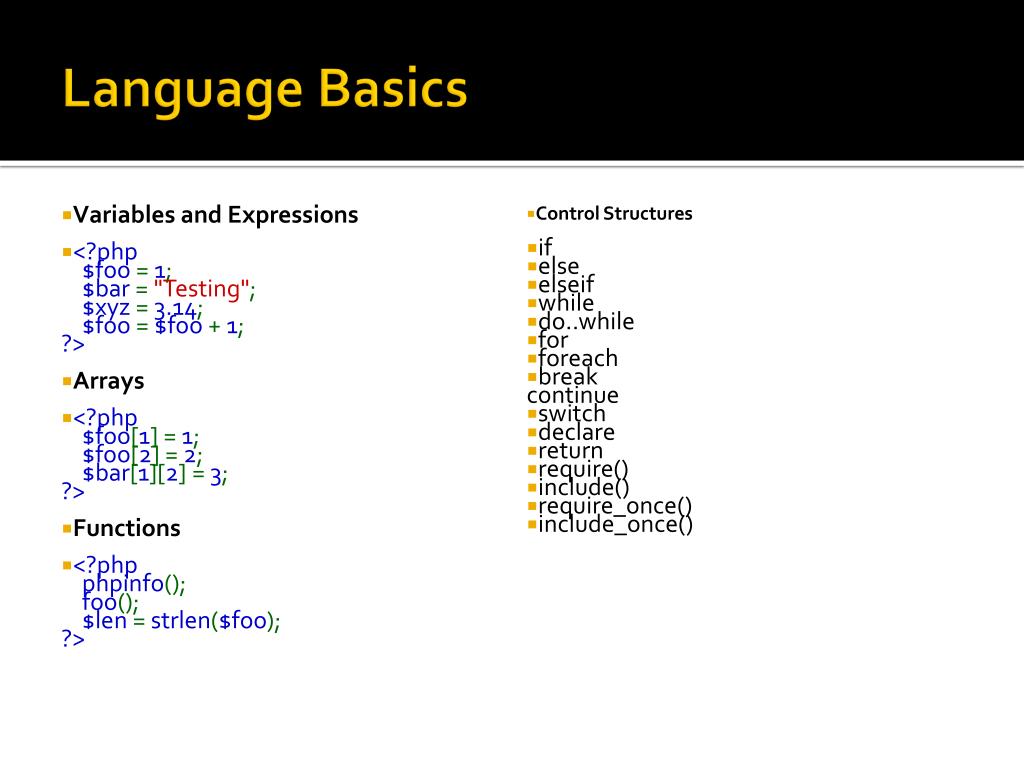This screenshot has width=1024, height=768.
Task: Click the line '$foo[1] = 1;'
Action: [140, 437]
